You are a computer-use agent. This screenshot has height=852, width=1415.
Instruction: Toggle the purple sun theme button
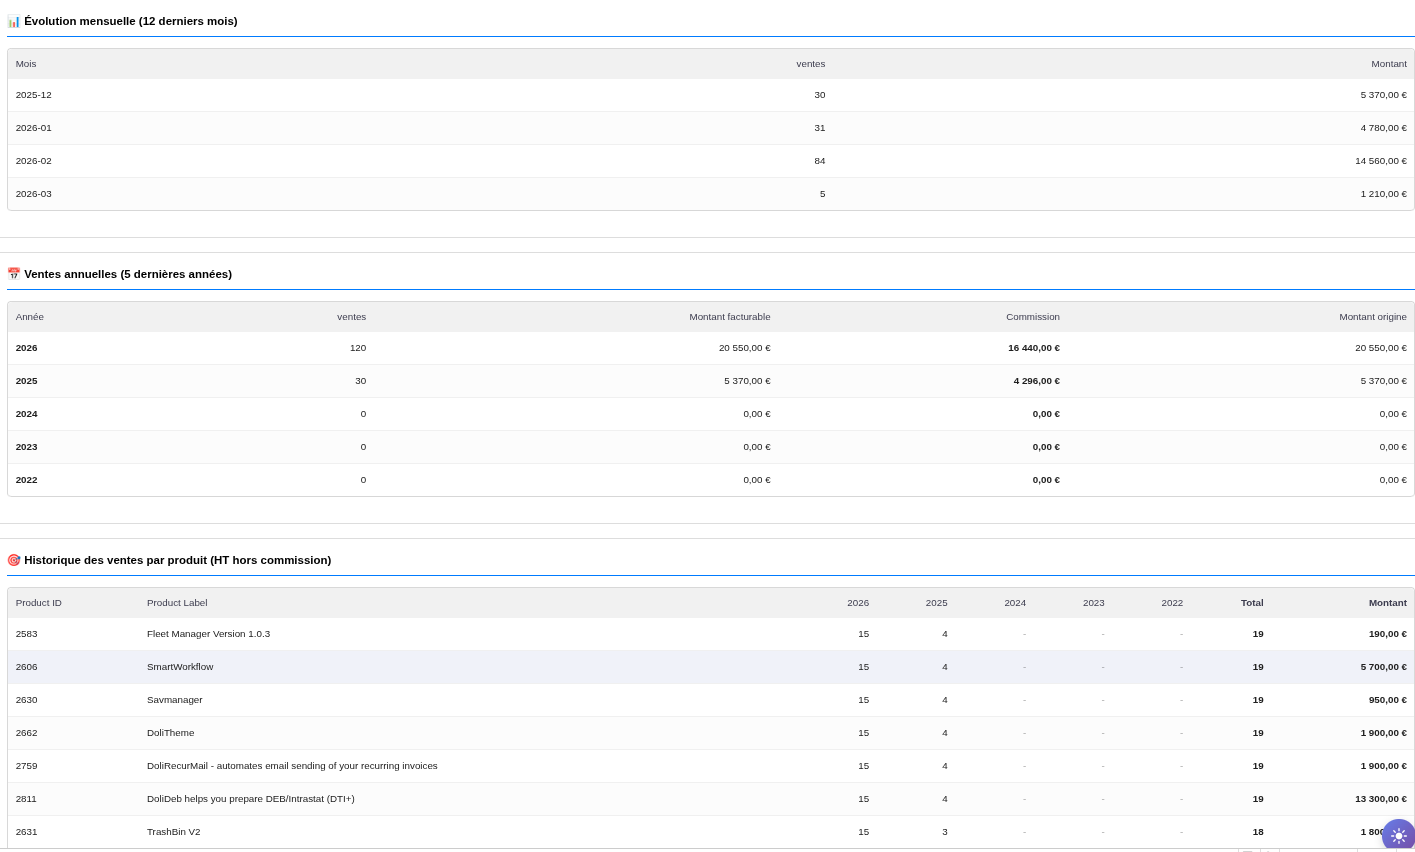[1398, 835]
